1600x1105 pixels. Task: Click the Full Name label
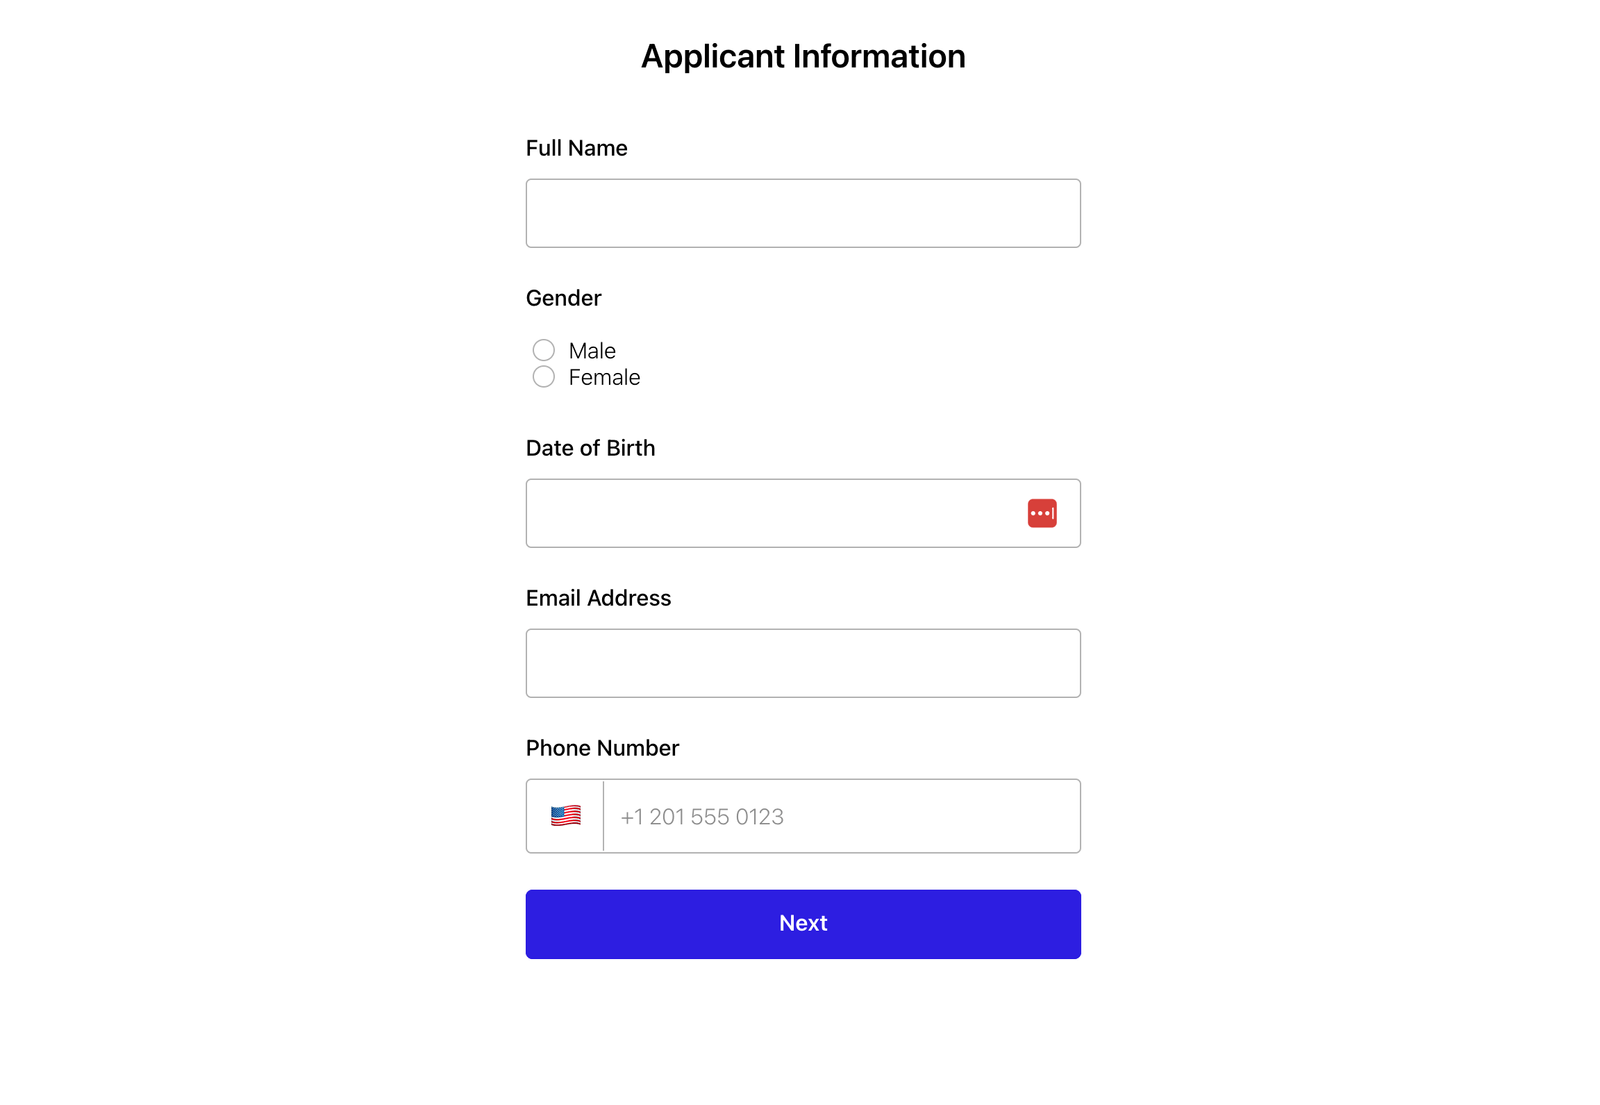pyautogui.click(x=576, y=148)
